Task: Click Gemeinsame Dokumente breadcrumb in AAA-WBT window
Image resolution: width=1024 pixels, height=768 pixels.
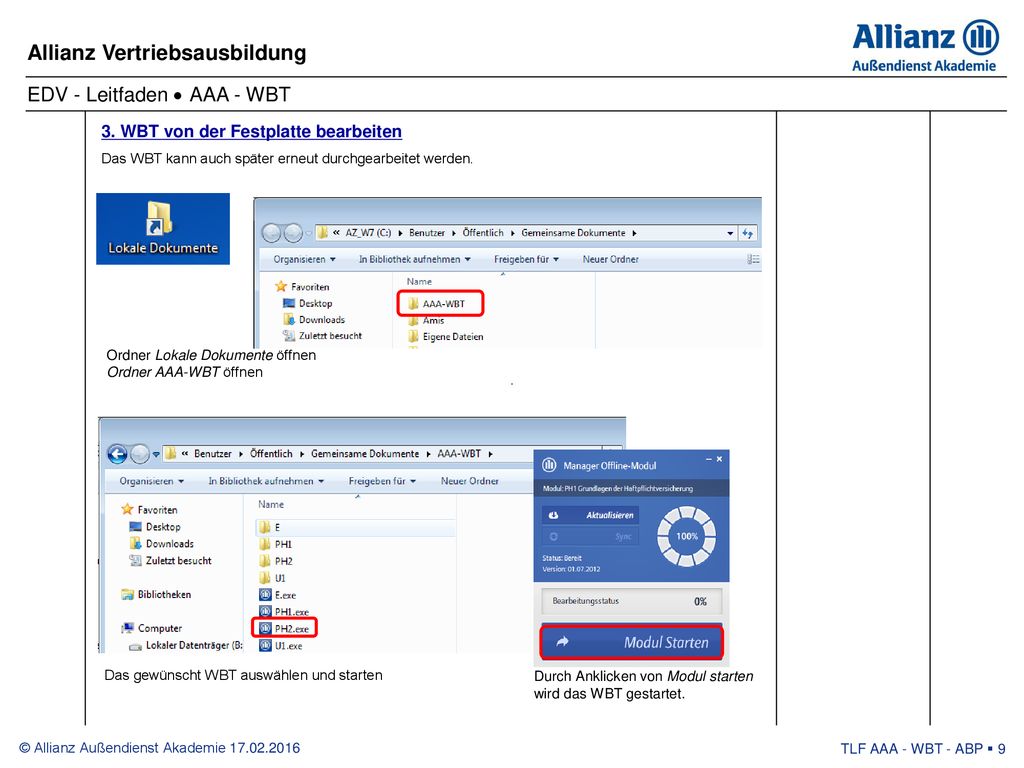Action: pyautogui.click(x=365, y=453)
